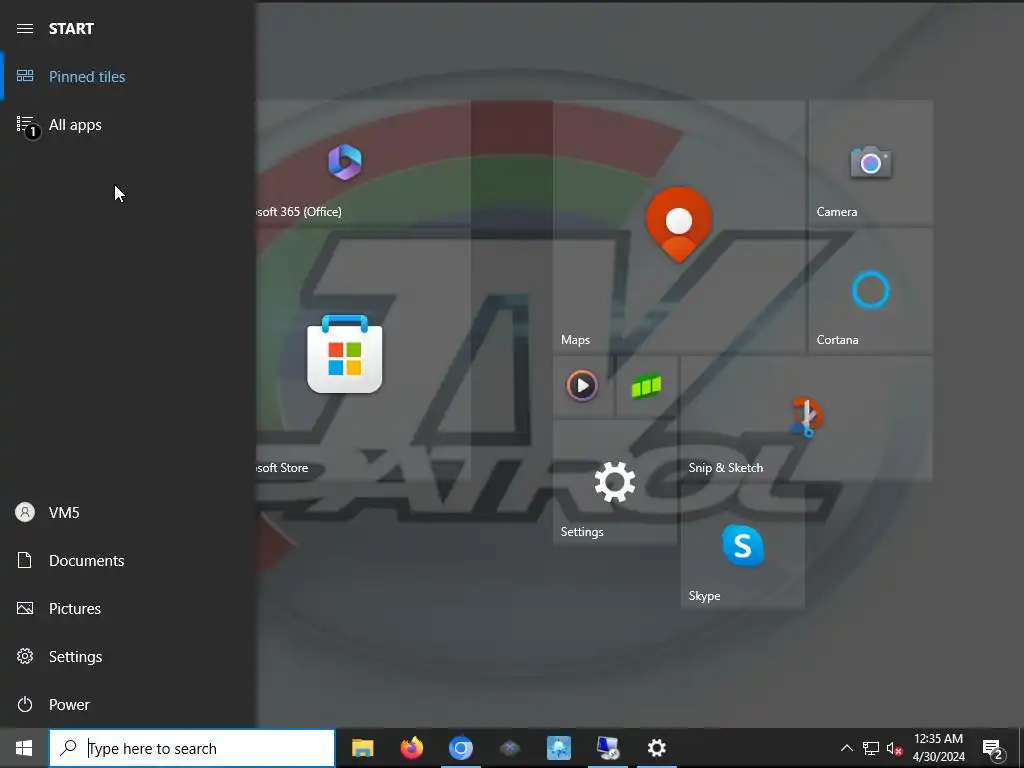Switch to Chromium browser on taskbar
The height and width of the screenshot is (768, 1024).
(460, 748)
